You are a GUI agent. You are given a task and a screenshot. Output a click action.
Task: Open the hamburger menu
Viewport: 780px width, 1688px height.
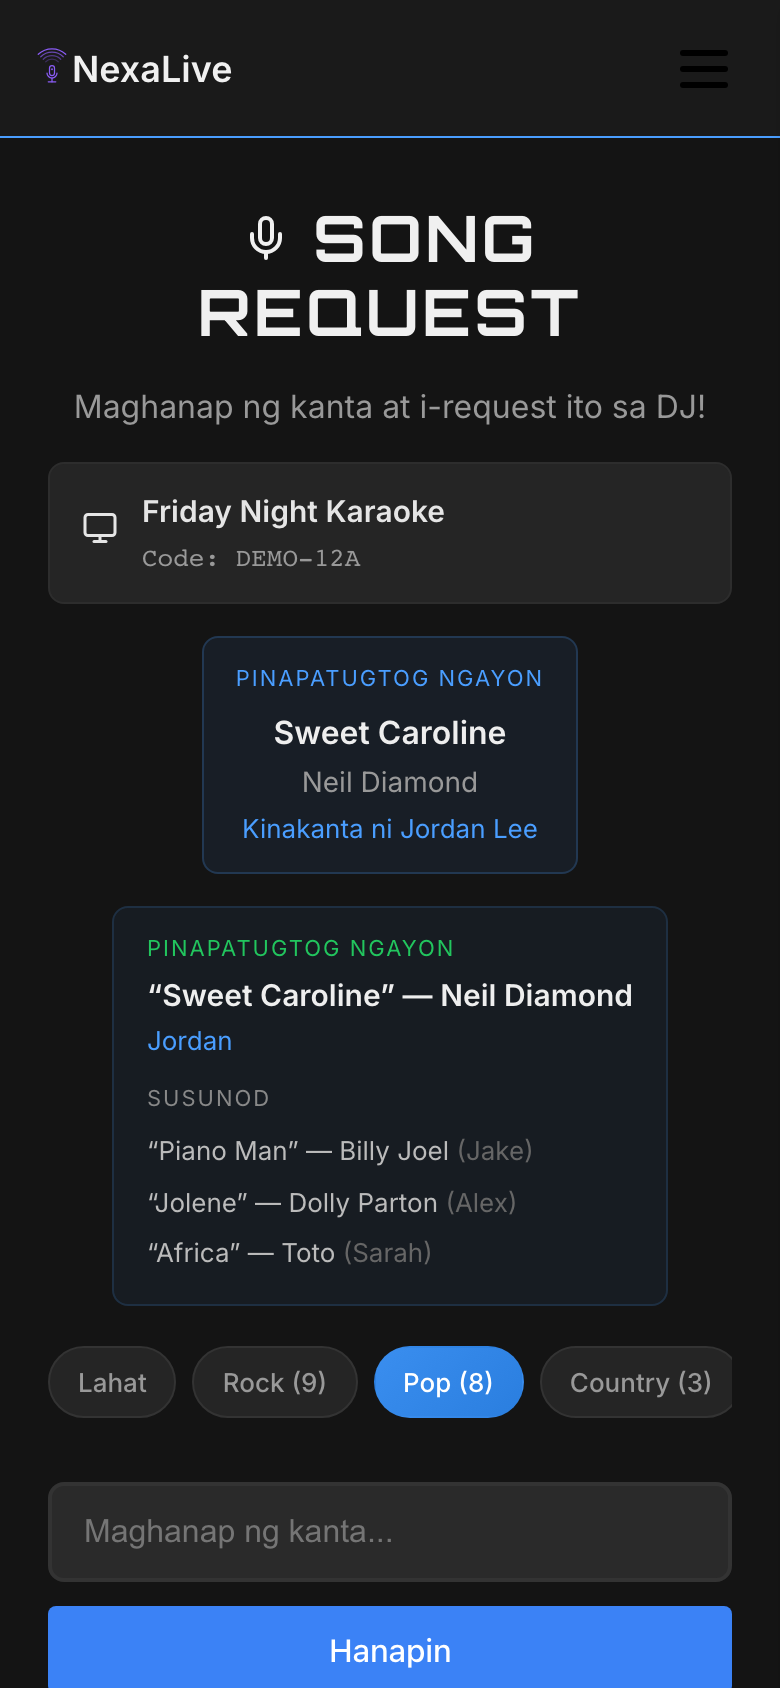tap(704, 69)
